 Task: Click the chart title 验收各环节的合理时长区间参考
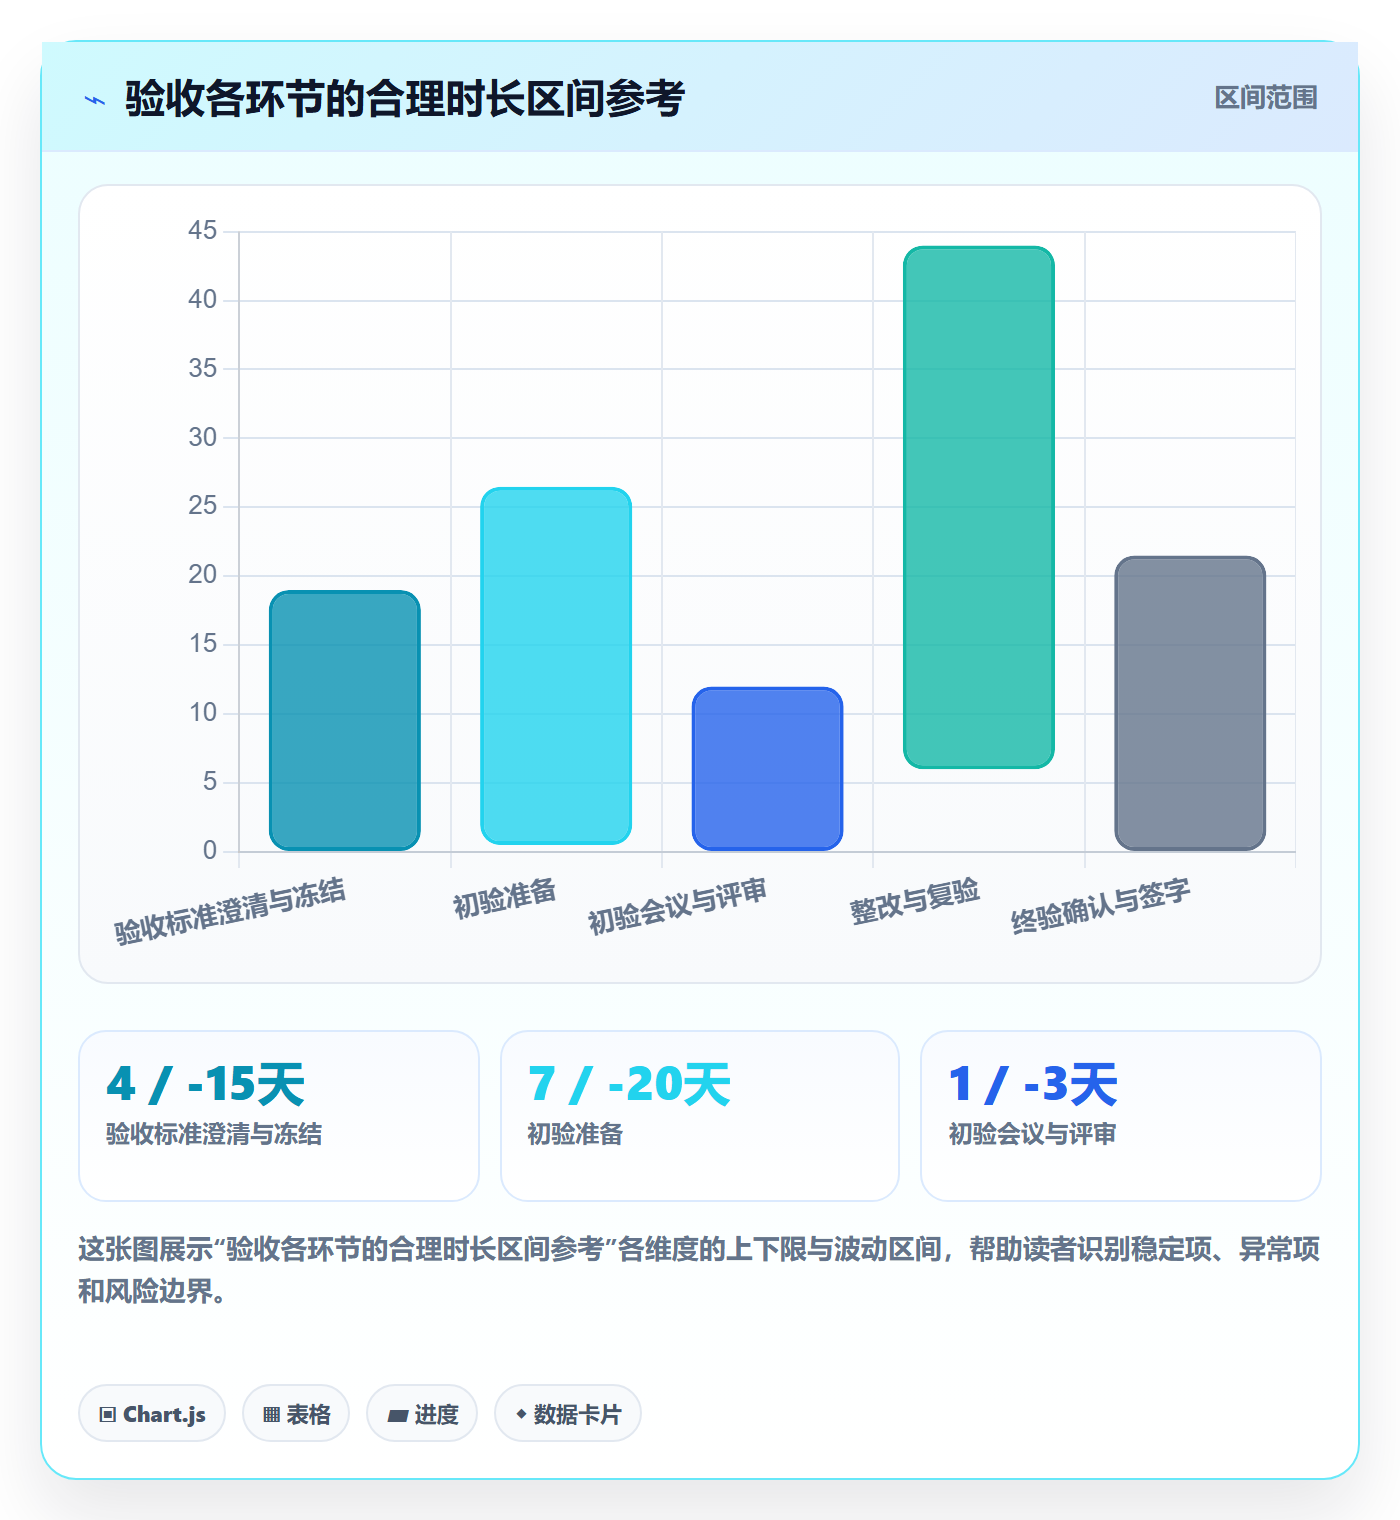pyautogui.click(x=405, y=99)
